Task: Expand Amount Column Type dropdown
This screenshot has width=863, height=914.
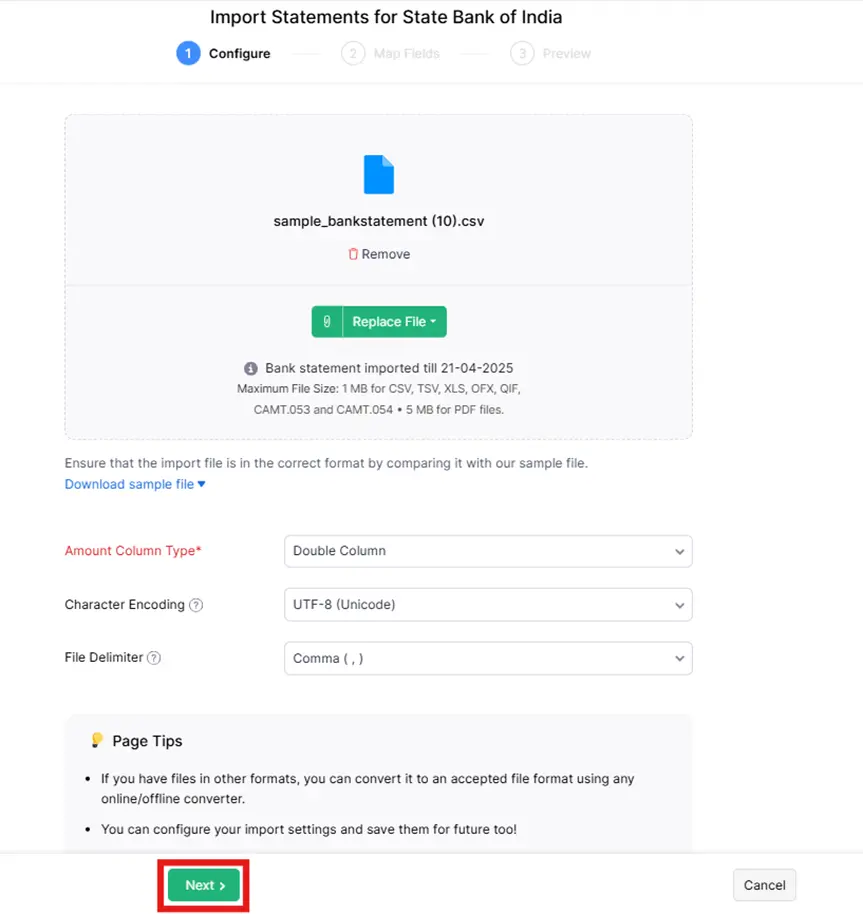Action: click(488, 551)
